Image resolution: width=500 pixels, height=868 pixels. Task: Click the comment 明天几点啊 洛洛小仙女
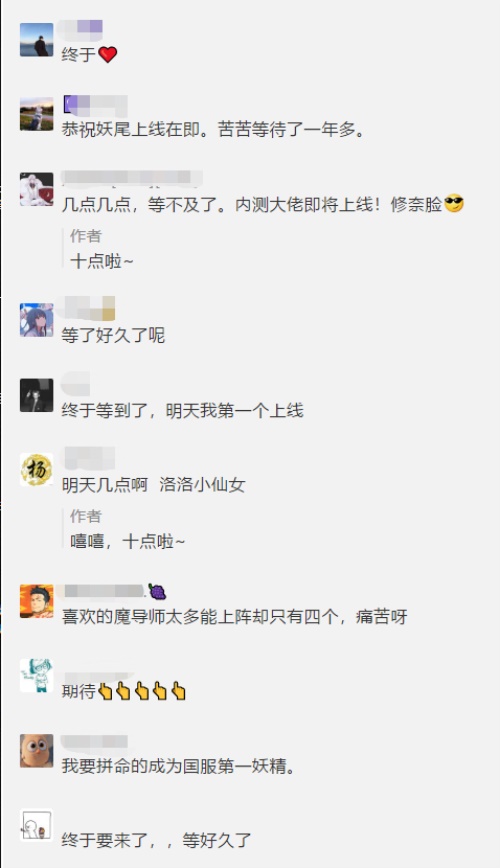pyautogui.click(x=153, y=485)
